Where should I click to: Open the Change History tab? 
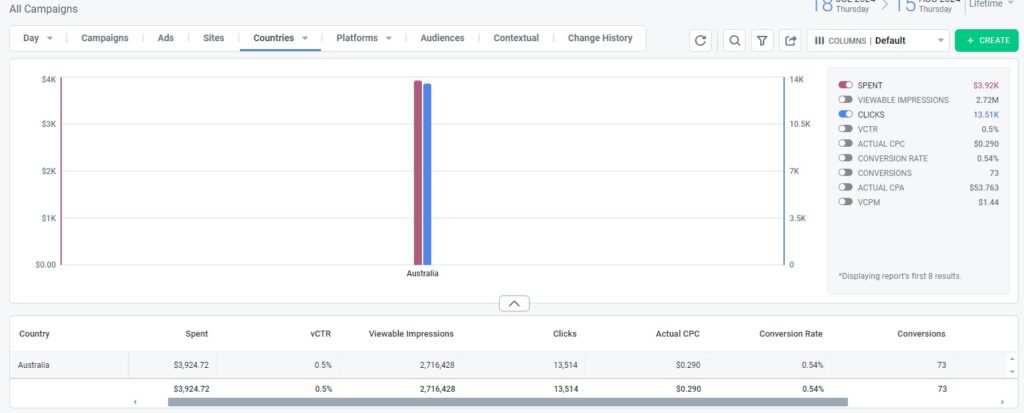600,38
